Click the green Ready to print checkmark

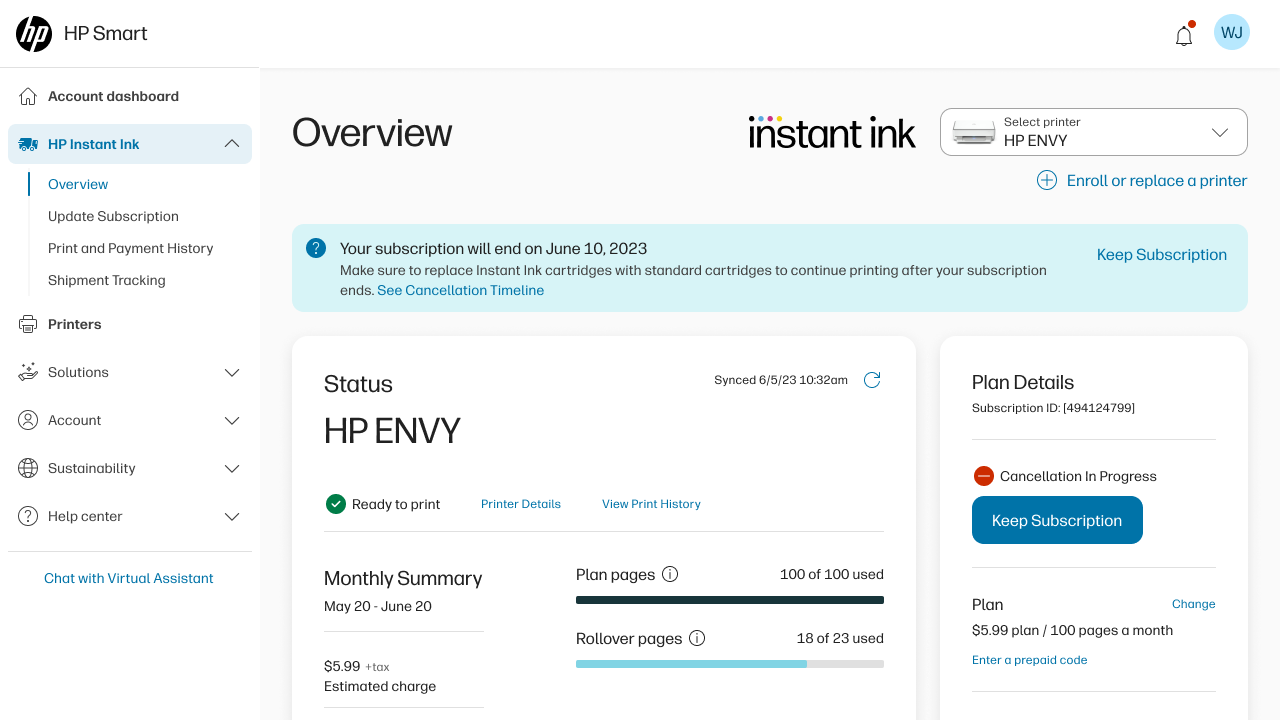pyautogui.click(x=336, y=504)
